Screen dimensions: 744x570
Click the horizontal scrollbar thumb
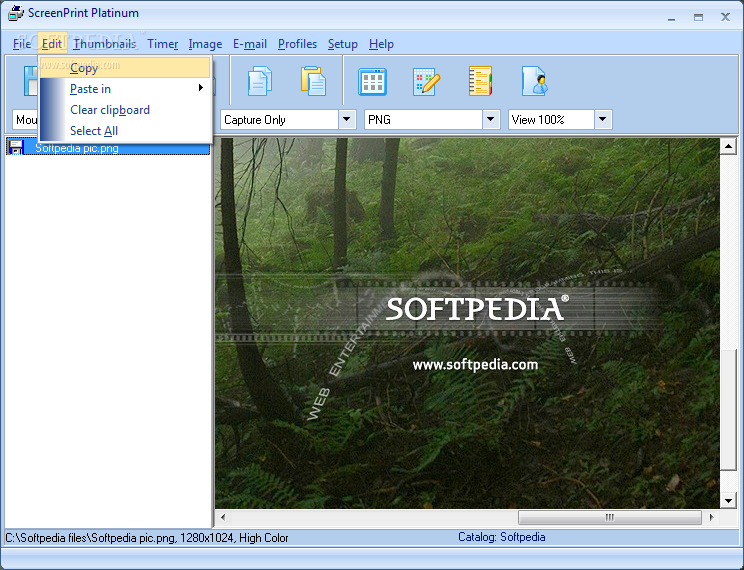pyautogui.click(x=610, y=517)
